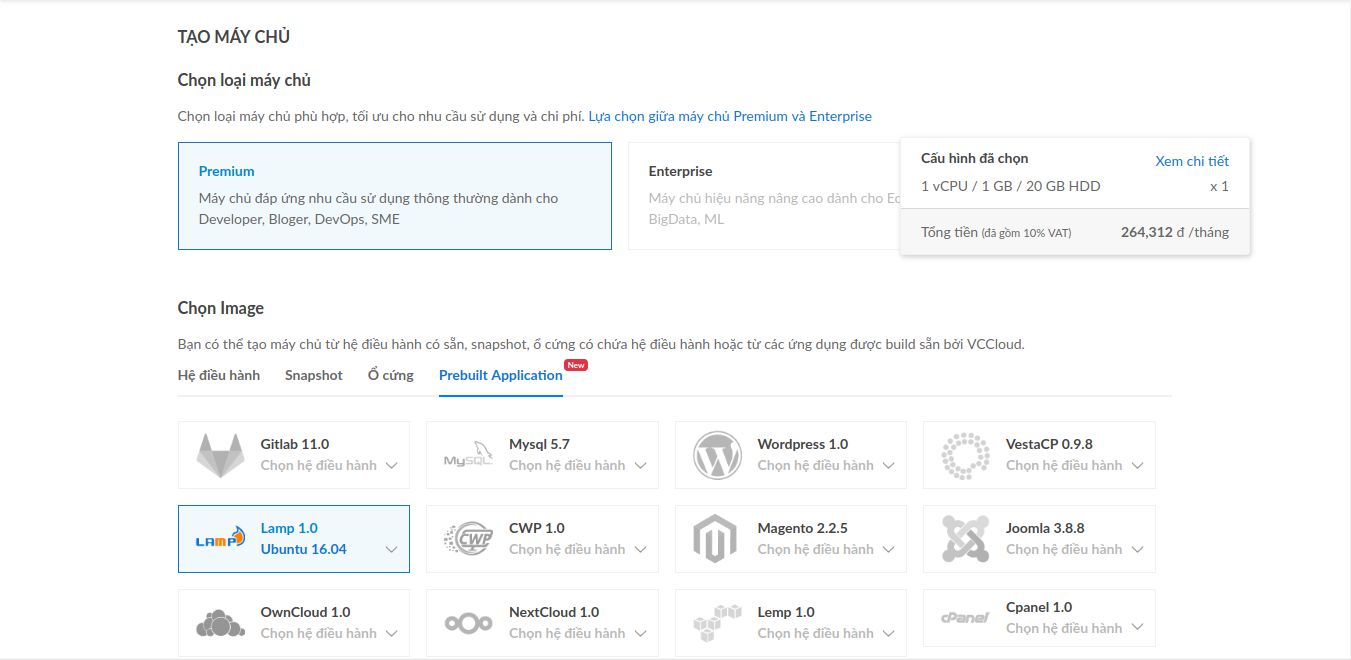This screenshot has width=1351, height=660.
Task: Switch to the Ổ cứng tab
Action: pyautogui.click(x=390, y=375)
